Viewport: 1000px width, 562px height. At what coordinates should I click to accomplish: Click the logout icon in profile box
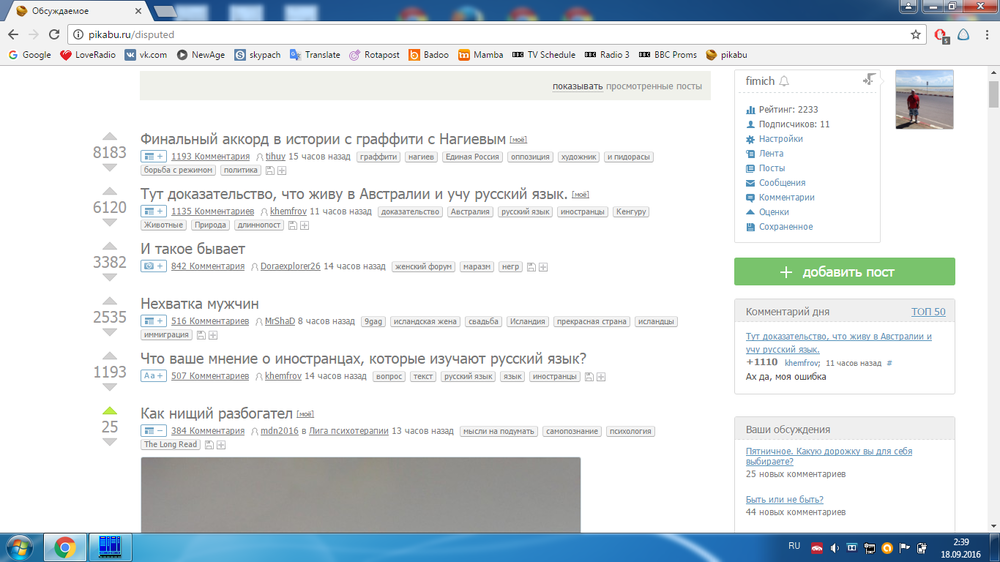[869, 79]
